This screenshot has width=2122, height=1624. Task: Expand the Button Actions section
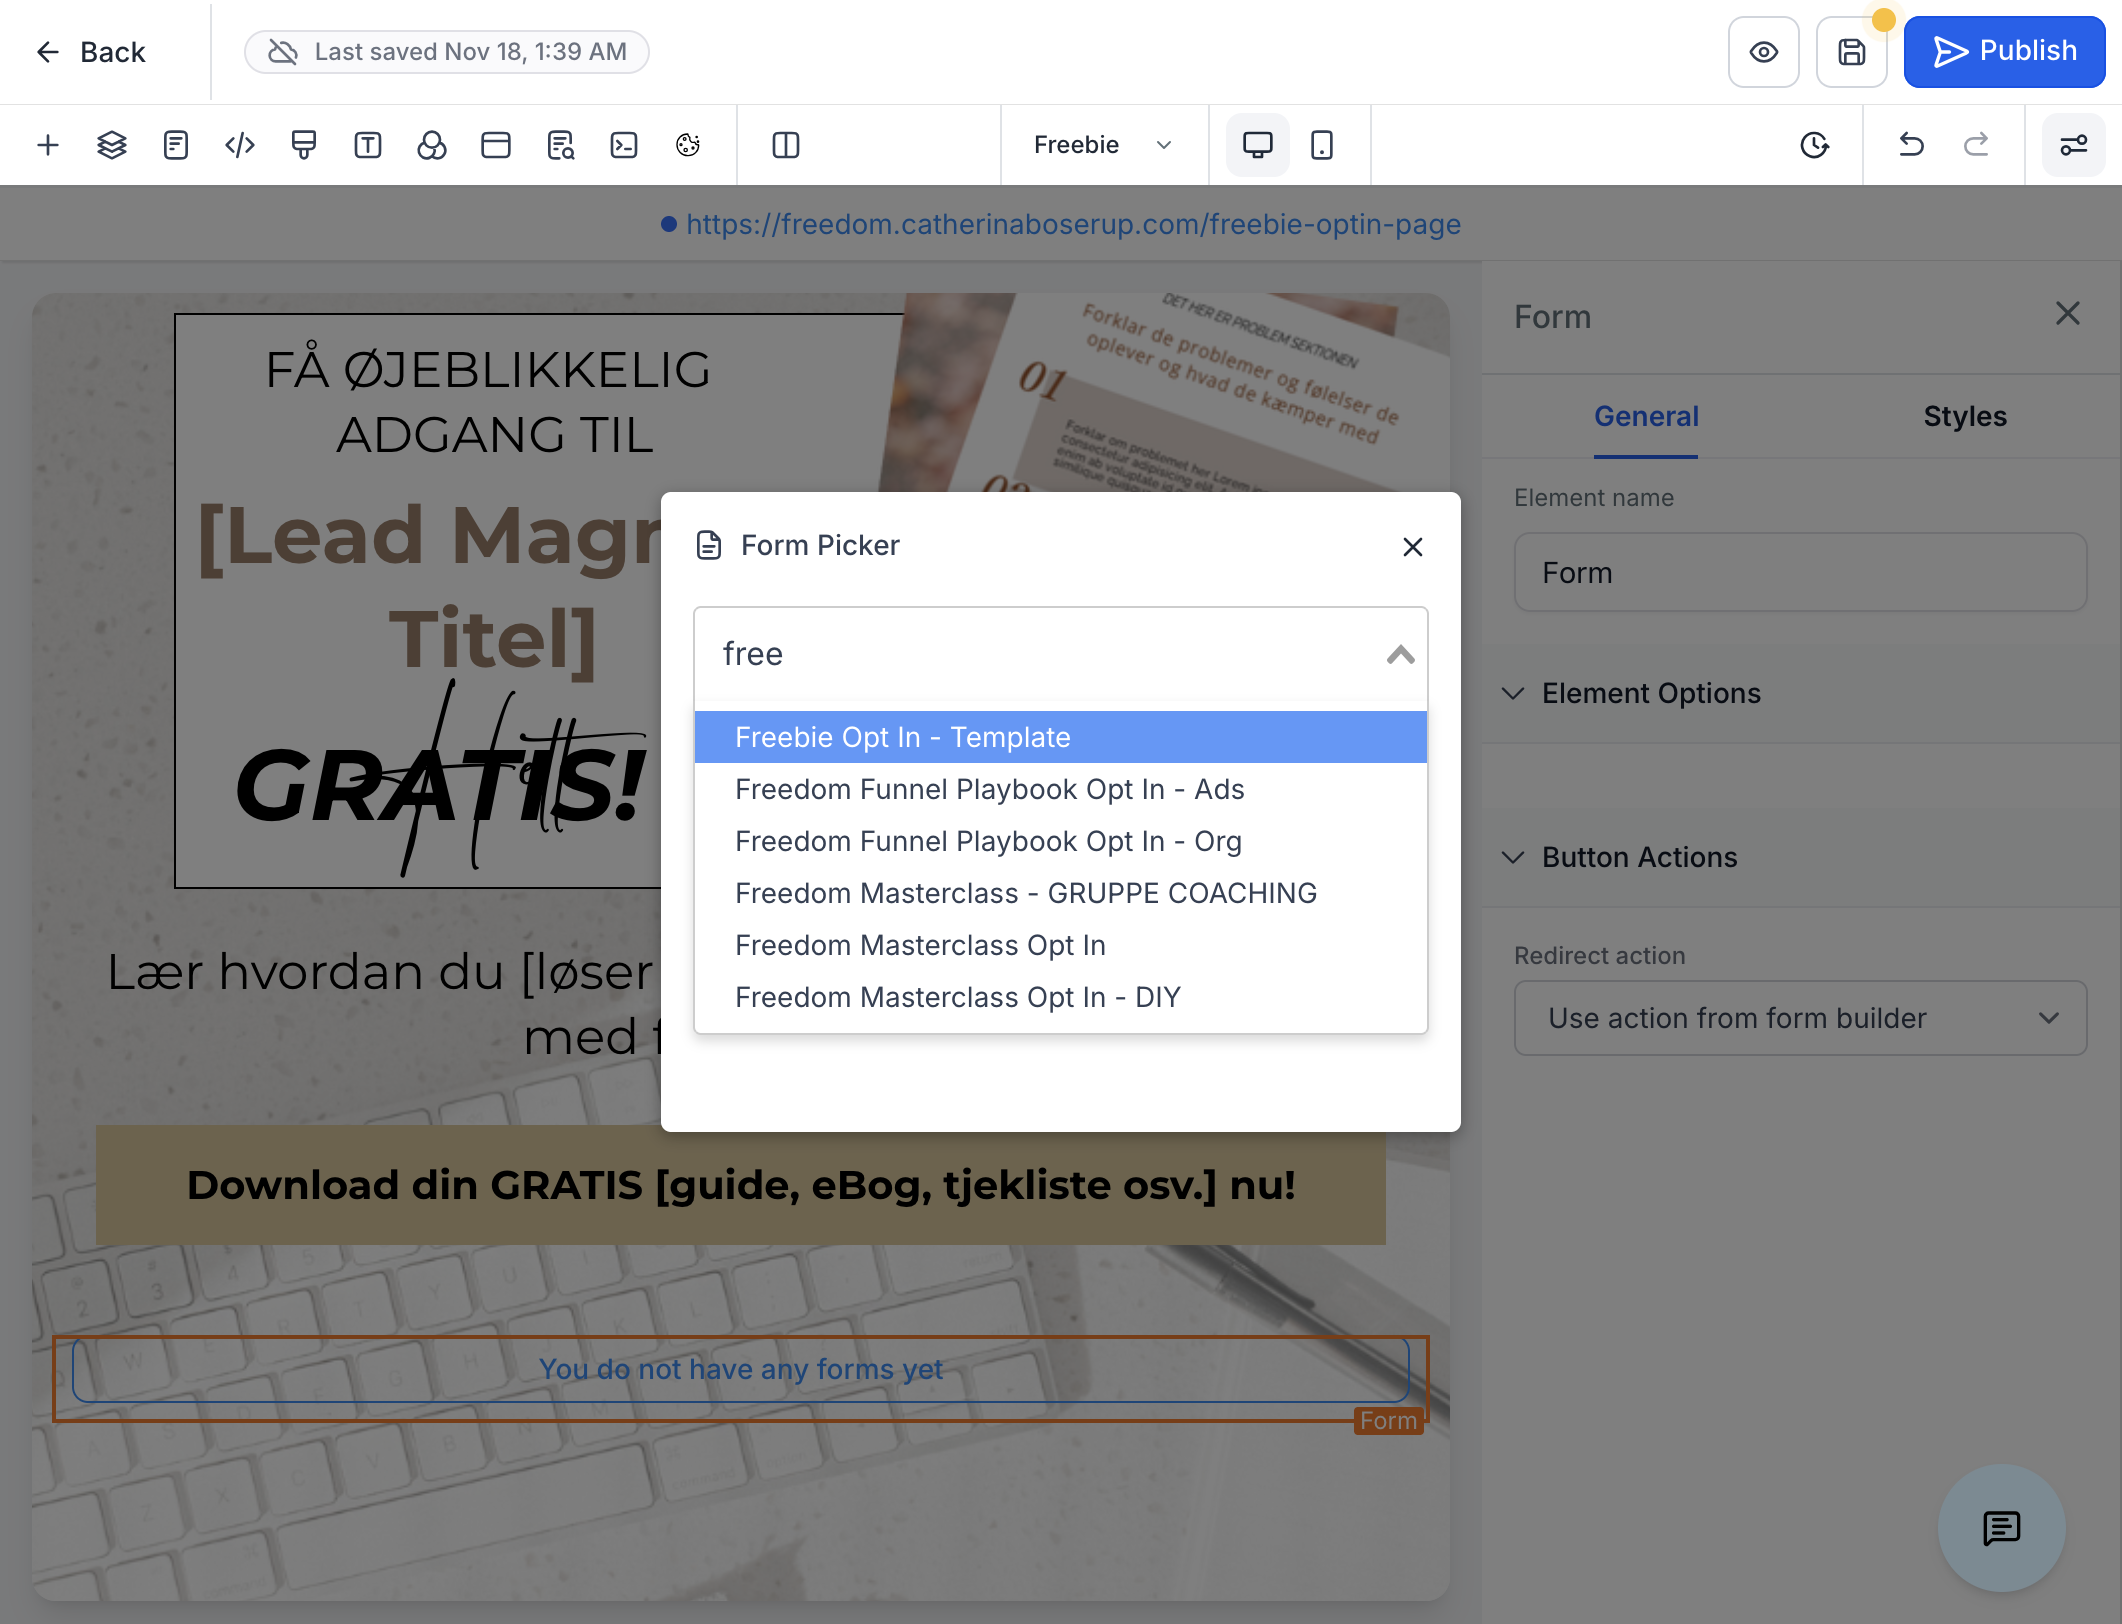[1638, 857]
